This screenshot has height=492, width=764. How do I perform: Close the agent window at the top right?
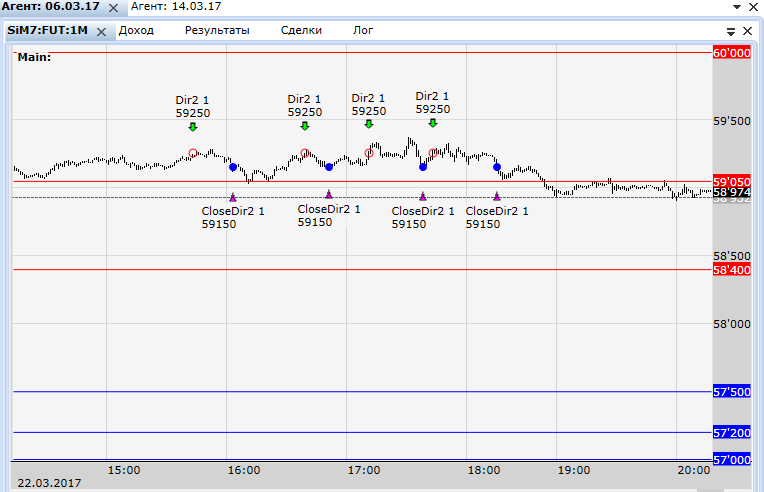tap(753, 7)
